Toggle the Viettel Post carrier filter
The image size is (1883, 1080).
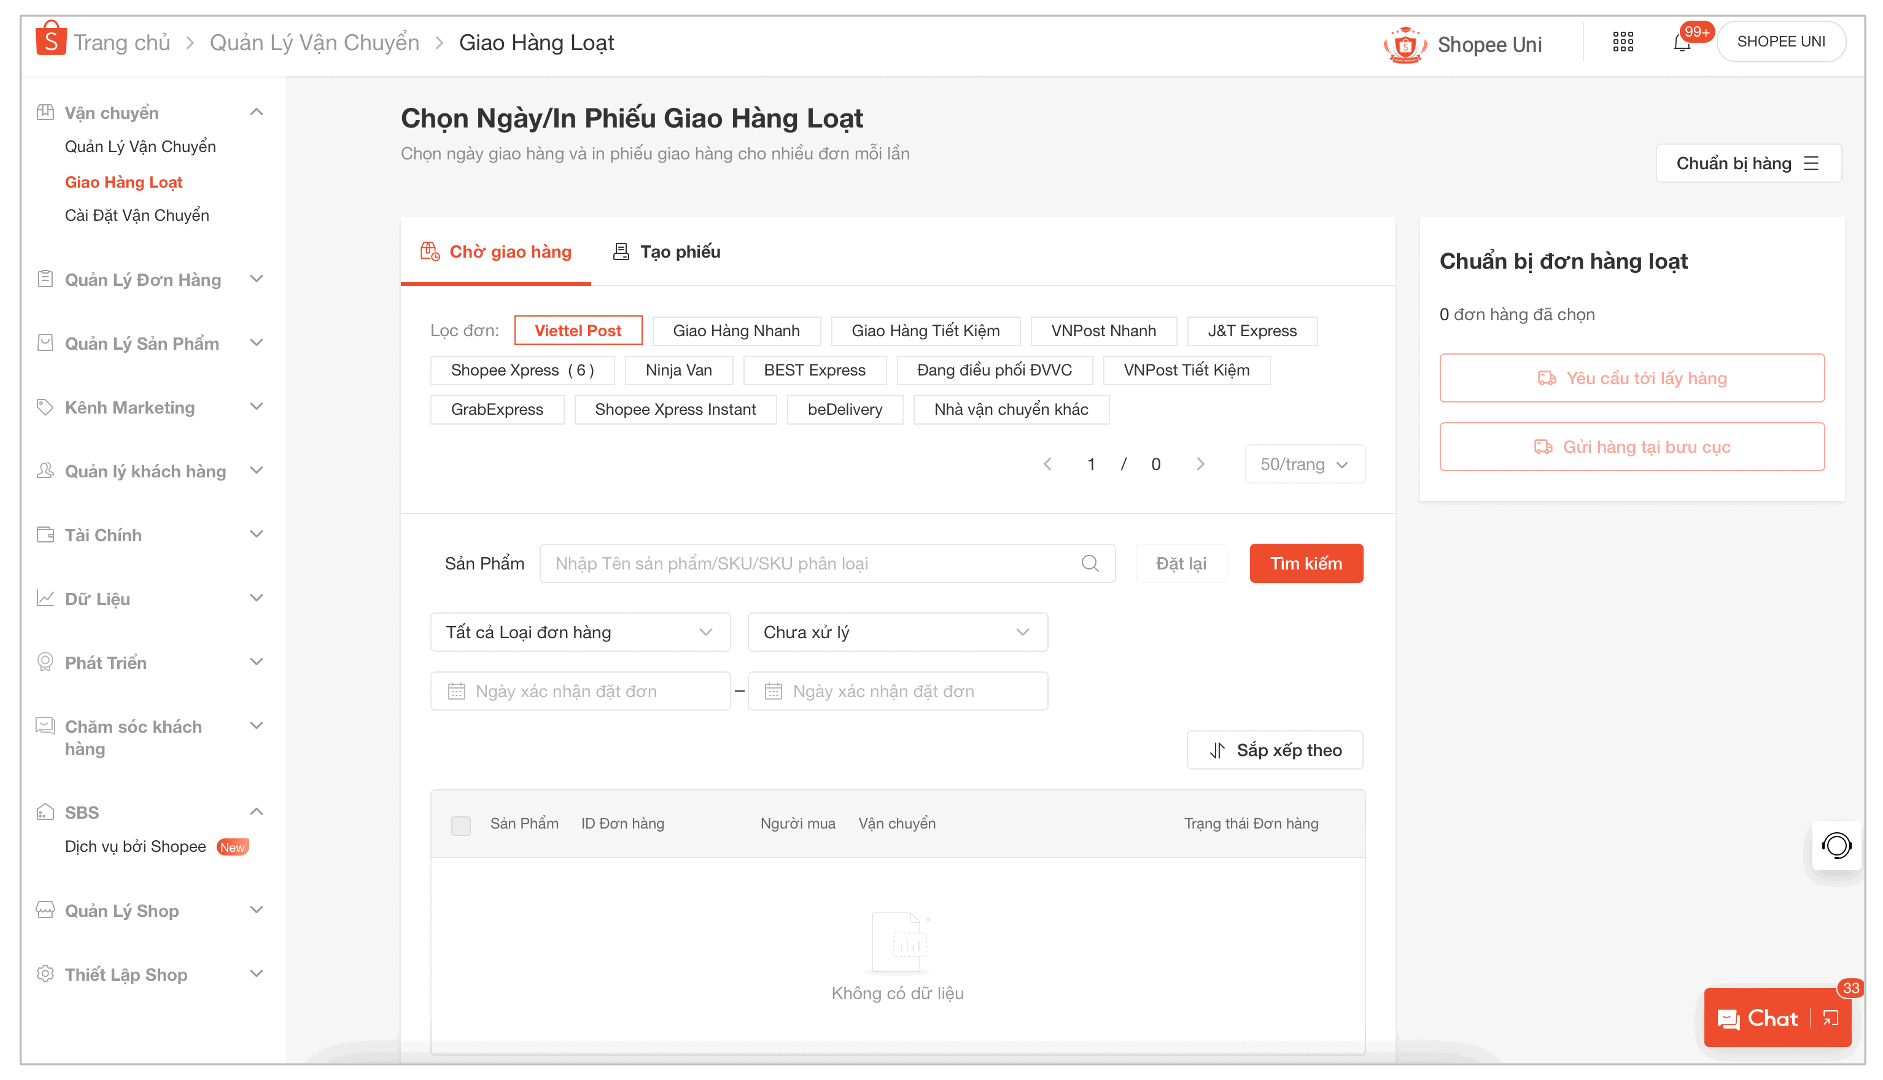coord(578,330)
